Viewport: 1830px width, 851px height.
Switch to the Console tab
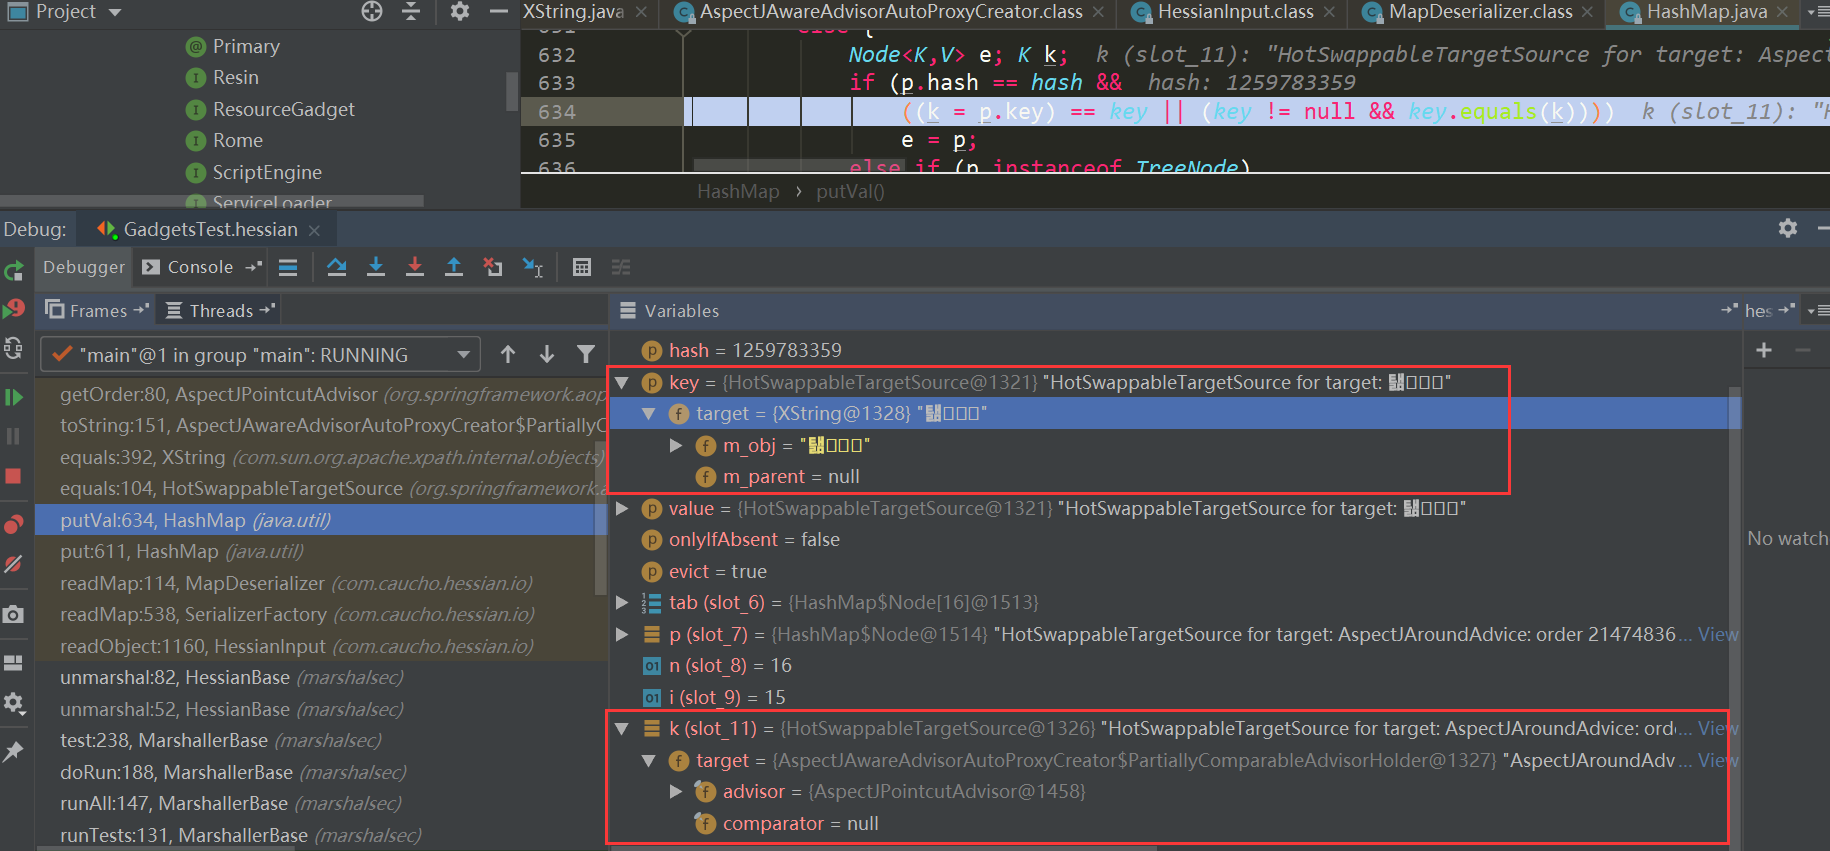[x=200, y=267]
